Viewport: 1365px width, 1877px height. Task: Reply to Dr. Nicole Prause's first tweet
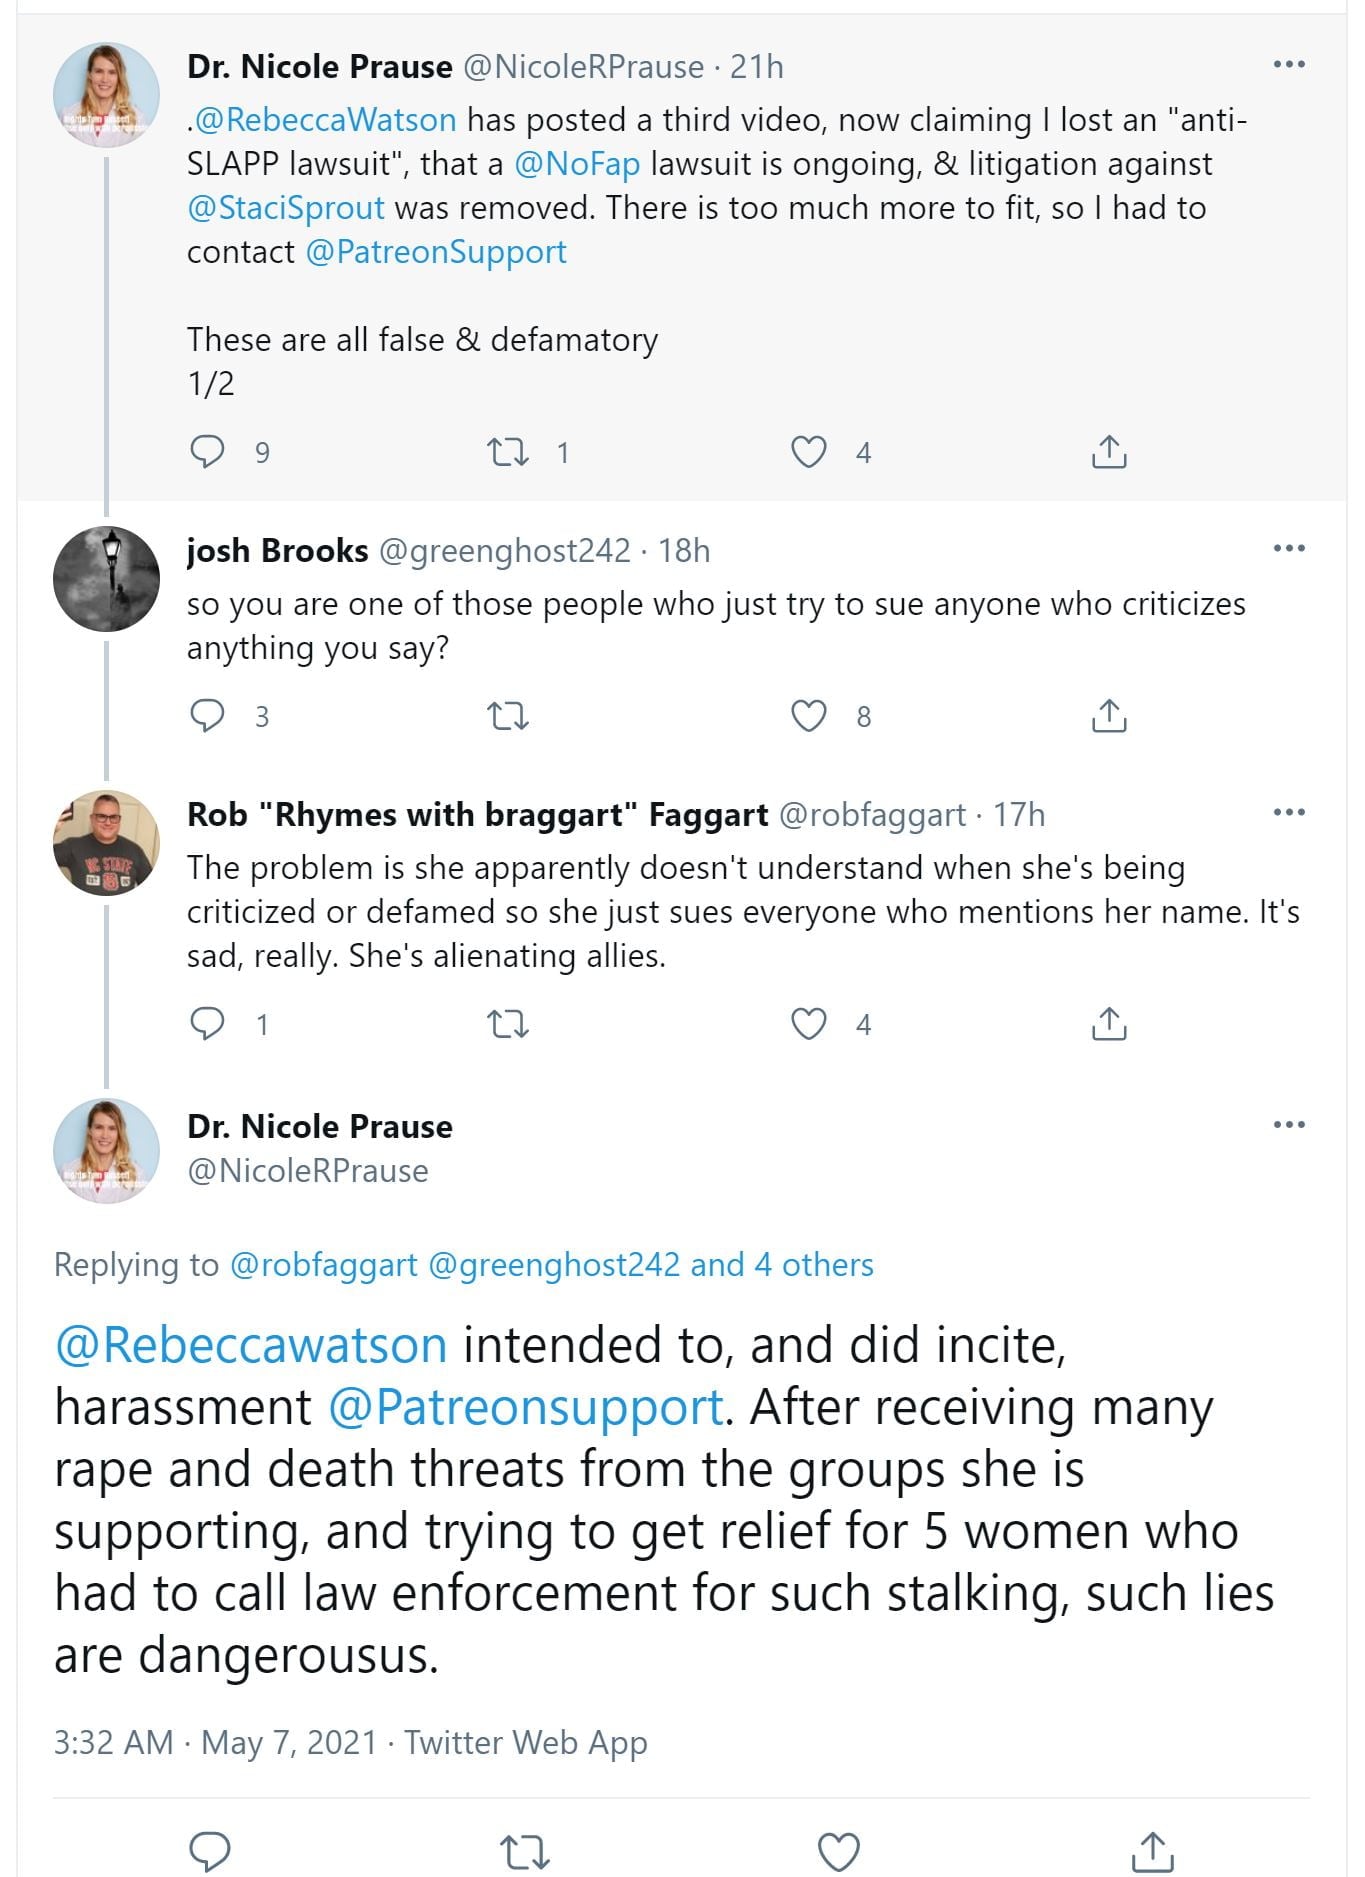point(208,452)
